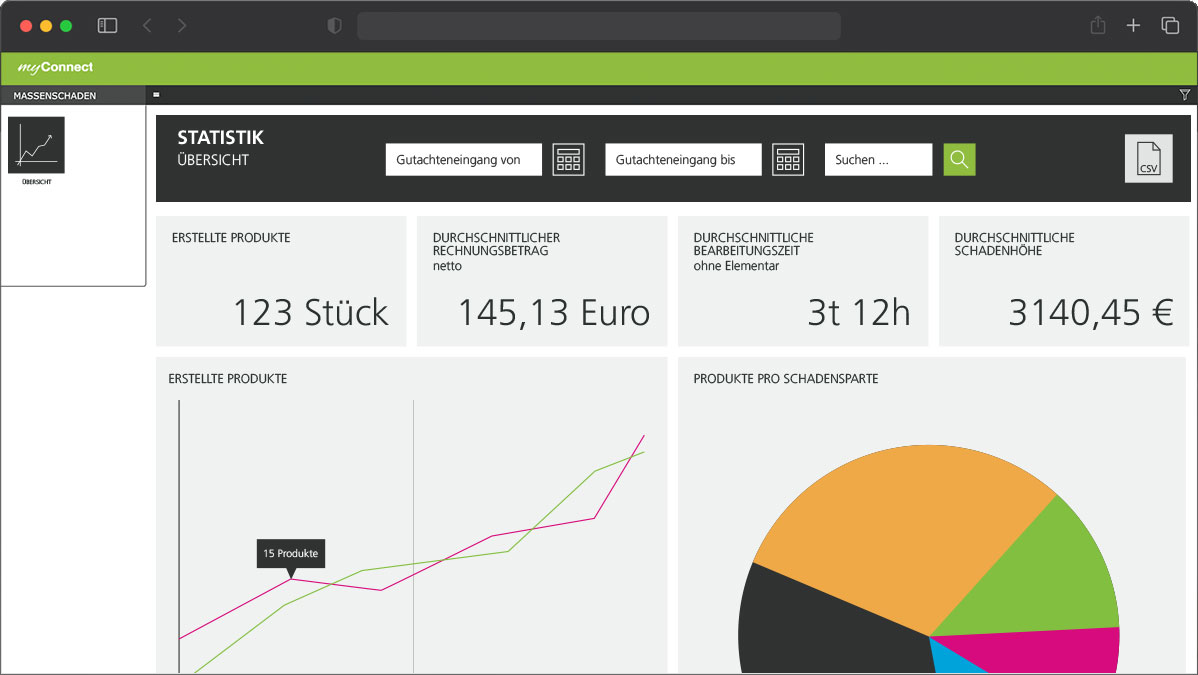Click the browser share icon
The image size is (1198, 675).
tap(1098, 26)
